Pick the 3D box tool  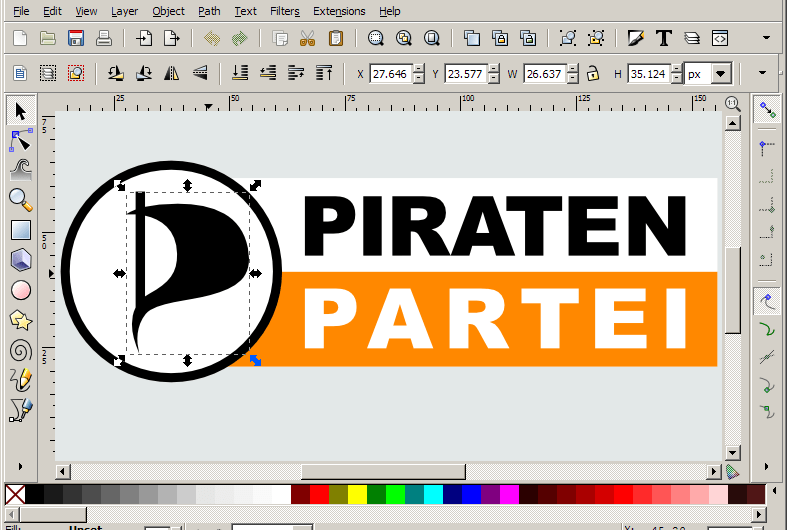tap(20, 260)
